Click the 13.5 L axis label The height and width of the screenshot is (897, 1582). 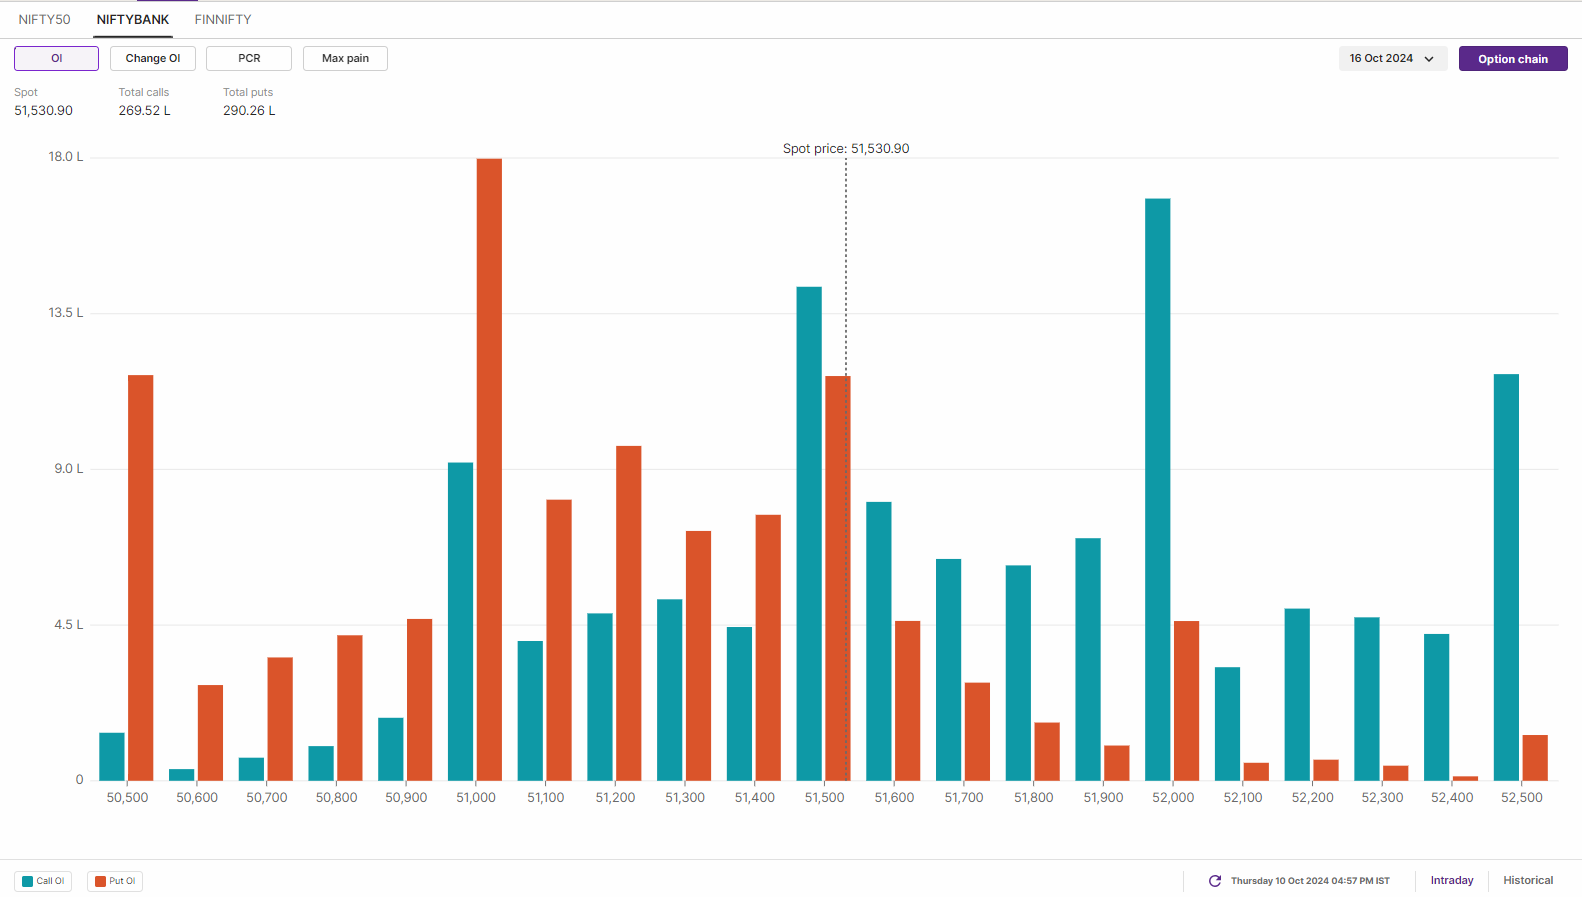[66, 313]
